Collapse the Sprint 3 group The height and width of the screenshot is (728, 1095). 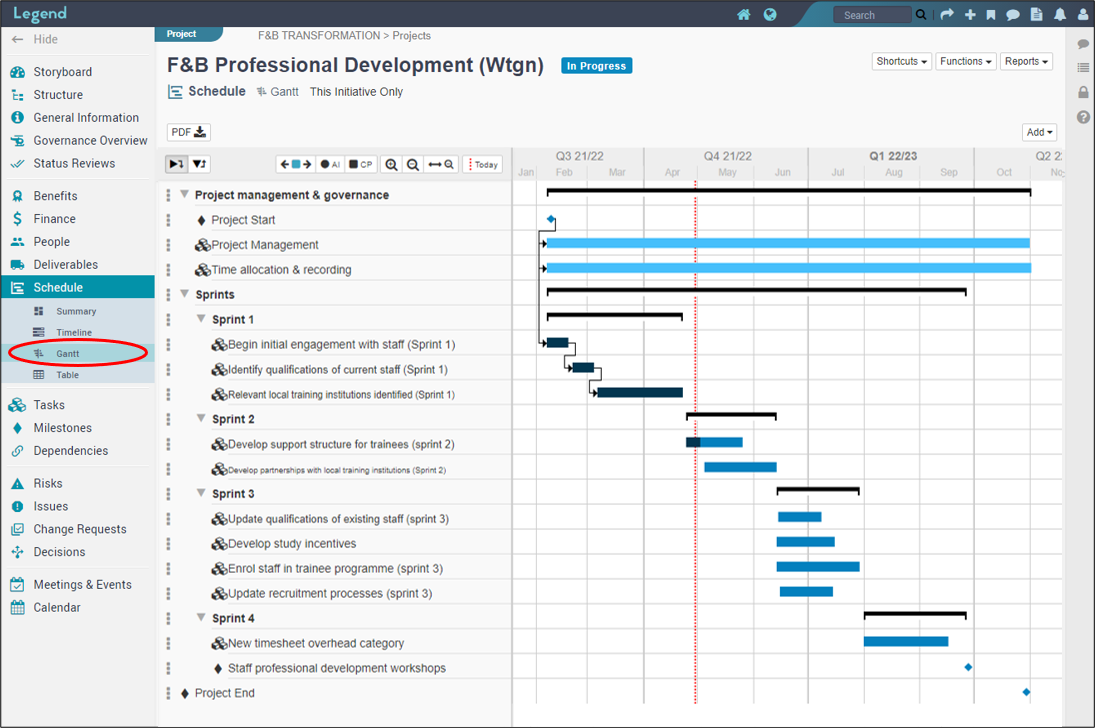point(201,493)
